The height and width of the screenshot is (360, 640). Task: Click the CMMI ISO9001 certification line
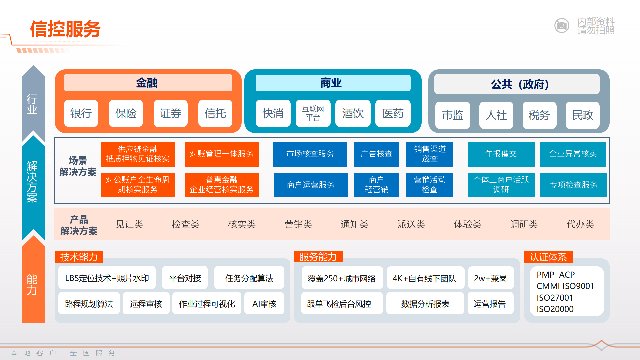(x=565, y=286)
